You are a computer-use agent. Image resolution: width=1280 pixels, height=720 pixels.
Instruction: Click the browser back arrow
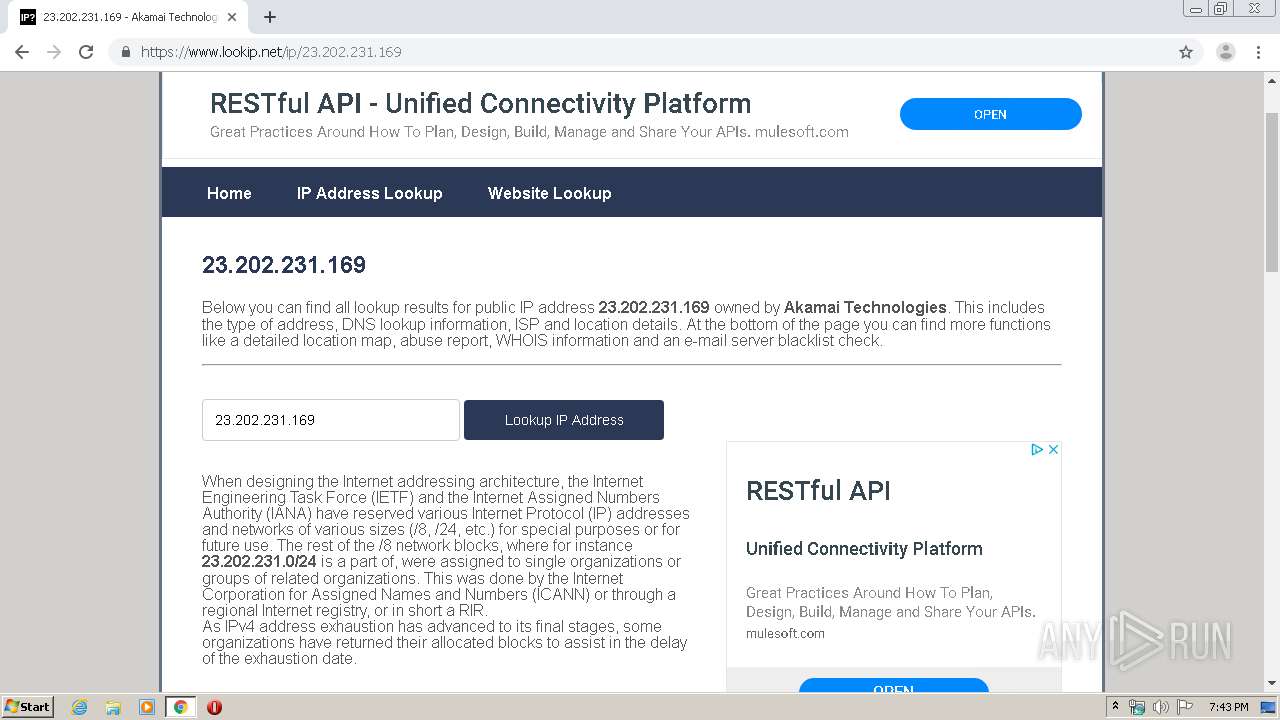pyautogui.click(x=22, y=52)
